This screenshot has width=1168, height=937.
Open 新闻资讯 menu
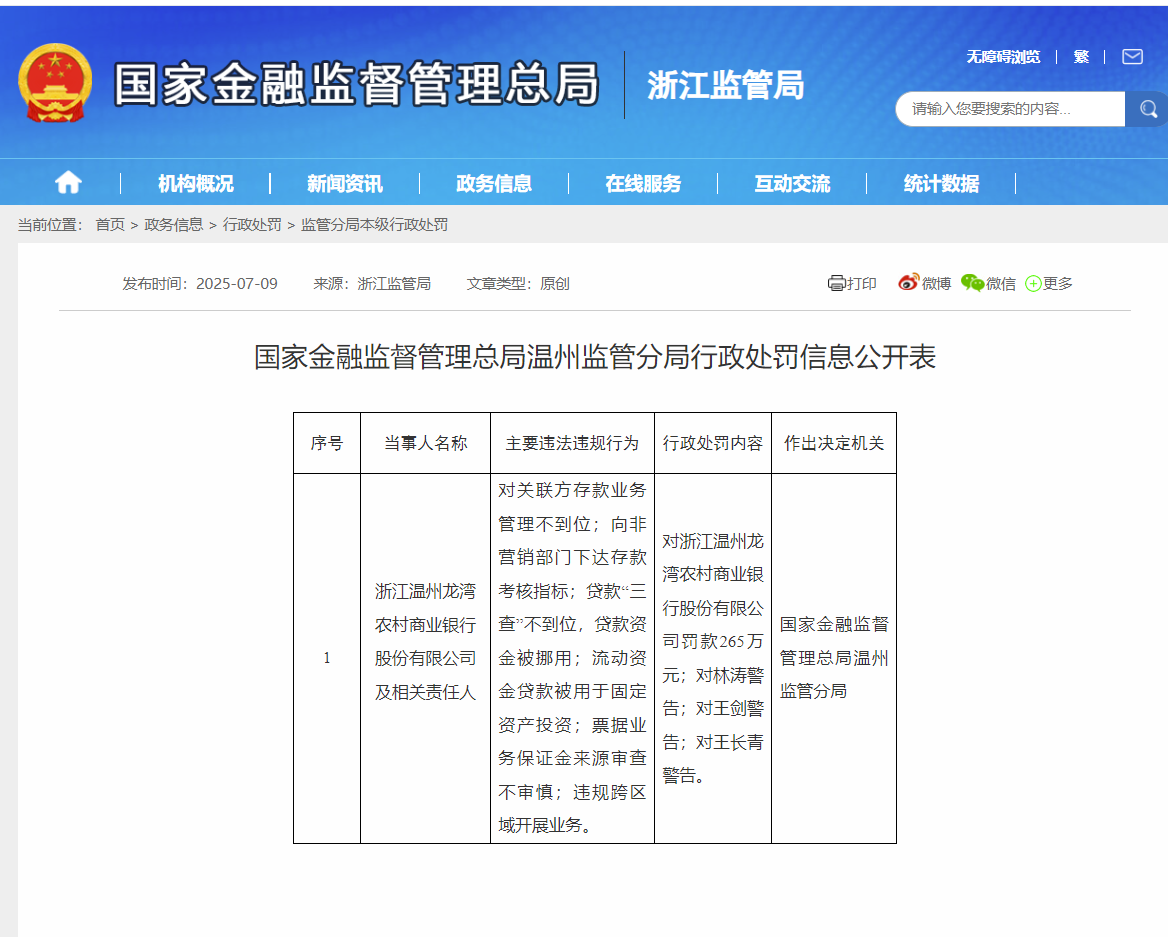(x=345, y=183)
